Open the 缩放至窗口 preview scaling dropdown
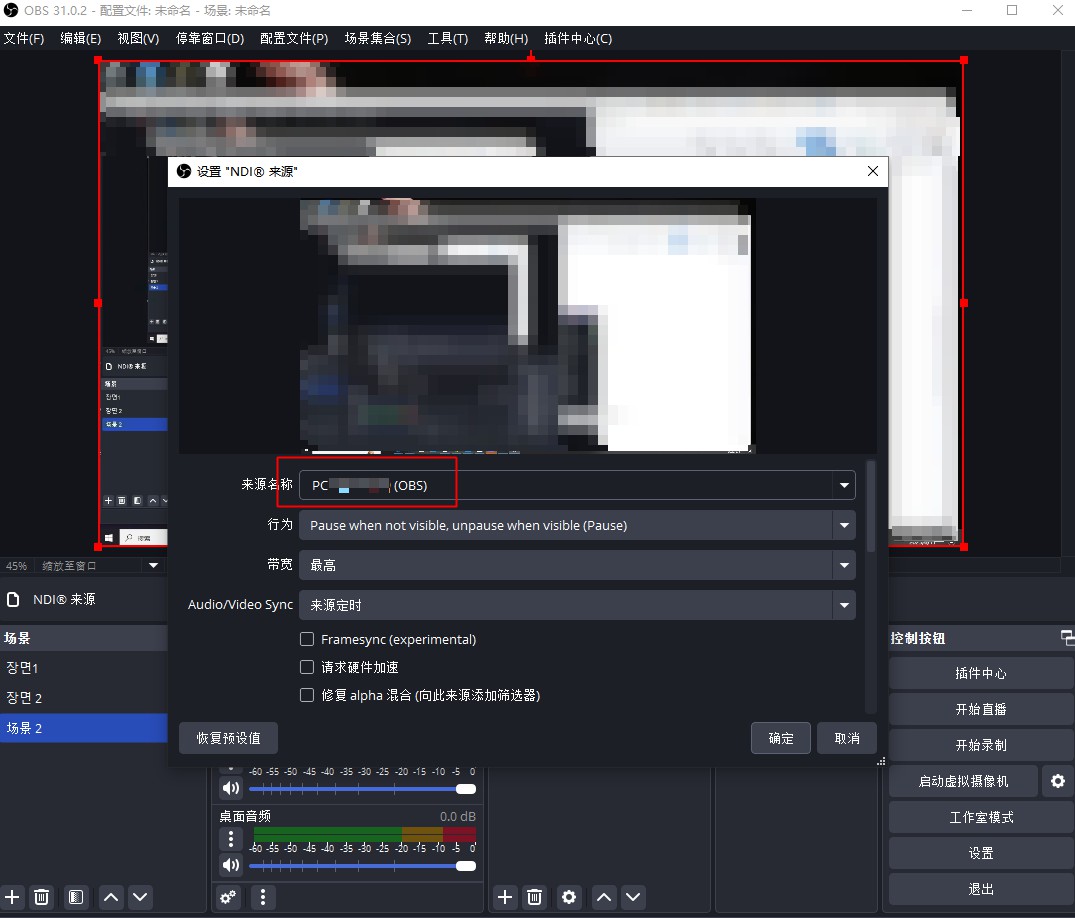The height and width of the screenshot is (918, 1075). pos(99,566)
